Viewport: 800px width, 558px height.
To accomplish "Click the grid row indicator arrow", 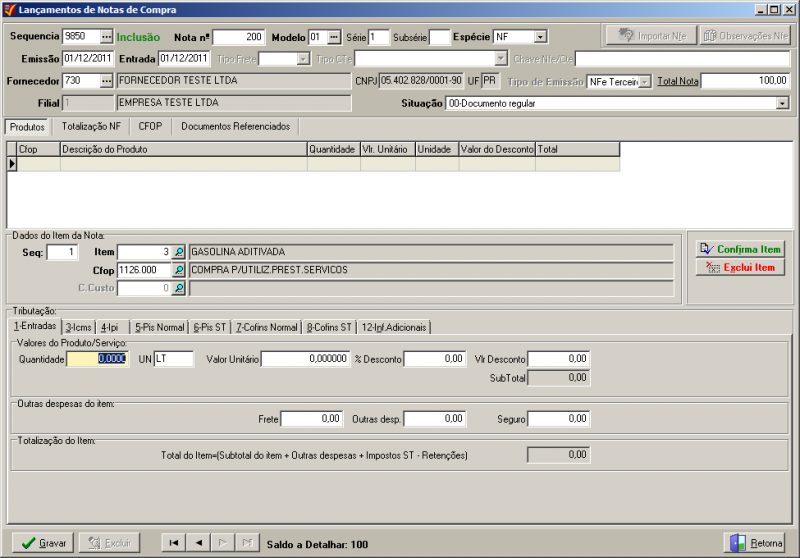I will pos(12,164).
